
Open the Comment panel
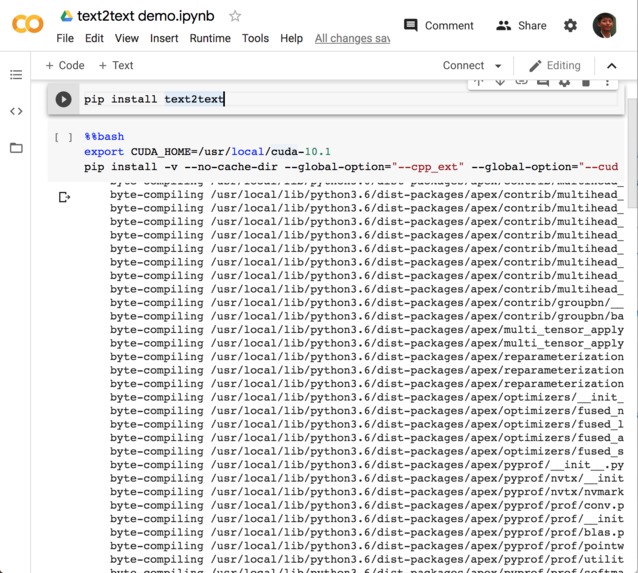tap(439, 26)
